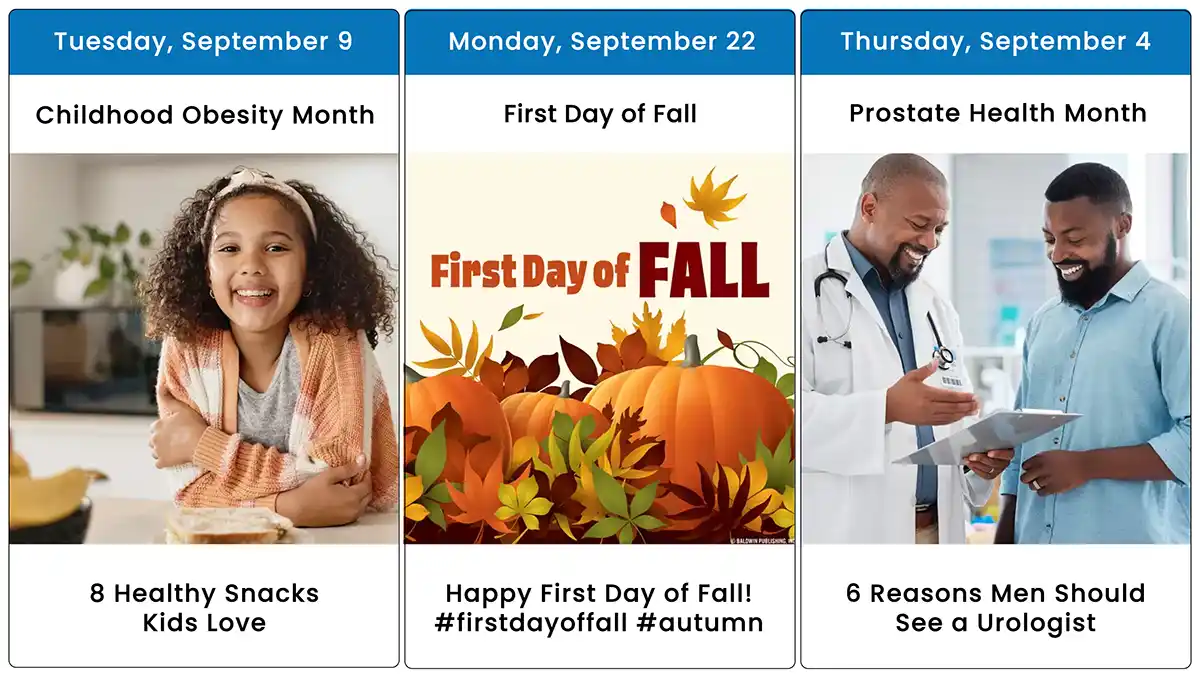The height and width of the screenshot is (675, 1200).
Task: Click the yellow maple leaf above FALL text
Action: click(714, 196)
